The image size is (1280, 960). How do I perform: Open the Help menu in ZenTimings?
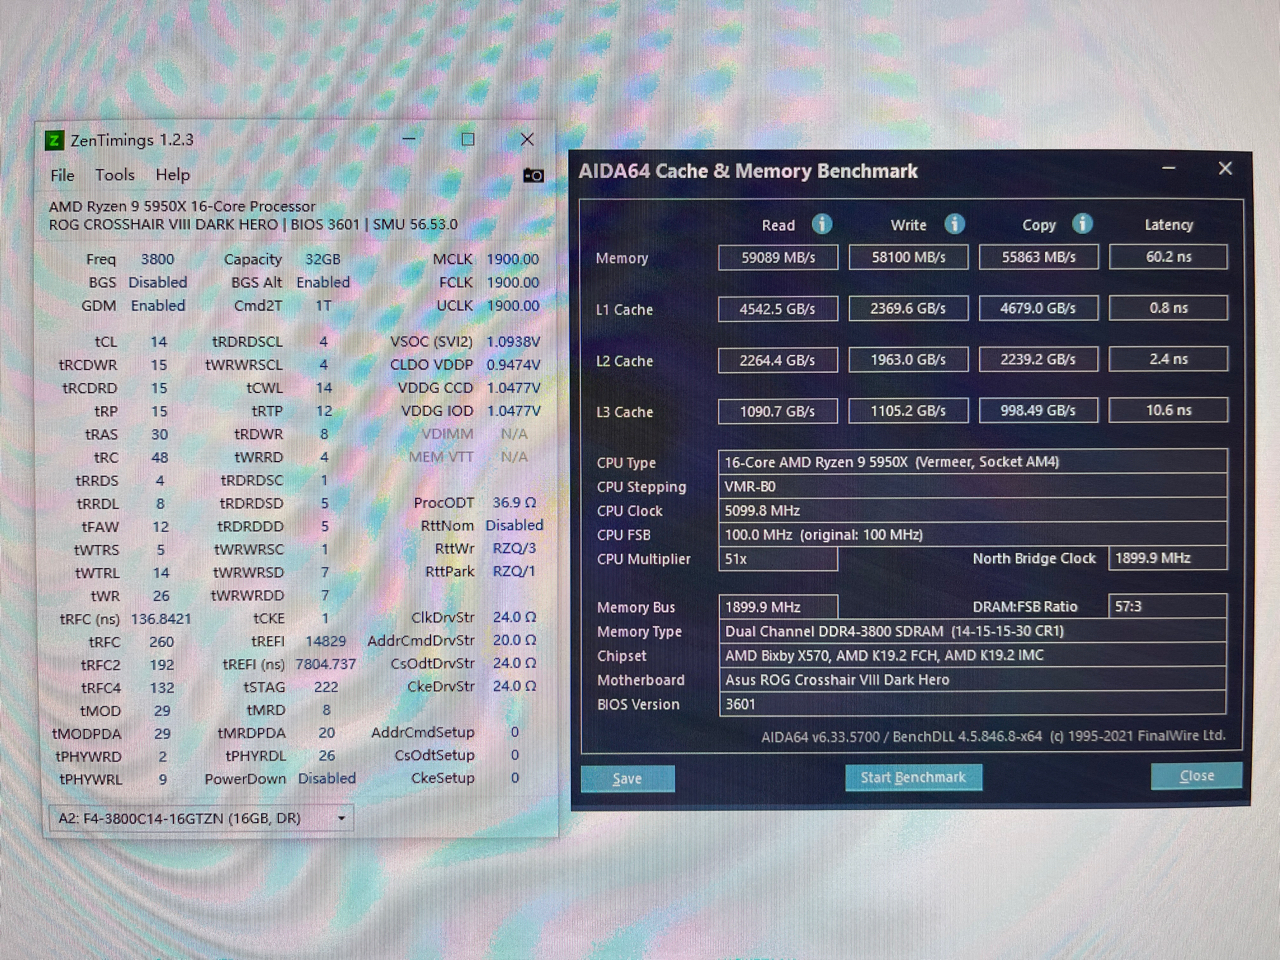point(173,175)
